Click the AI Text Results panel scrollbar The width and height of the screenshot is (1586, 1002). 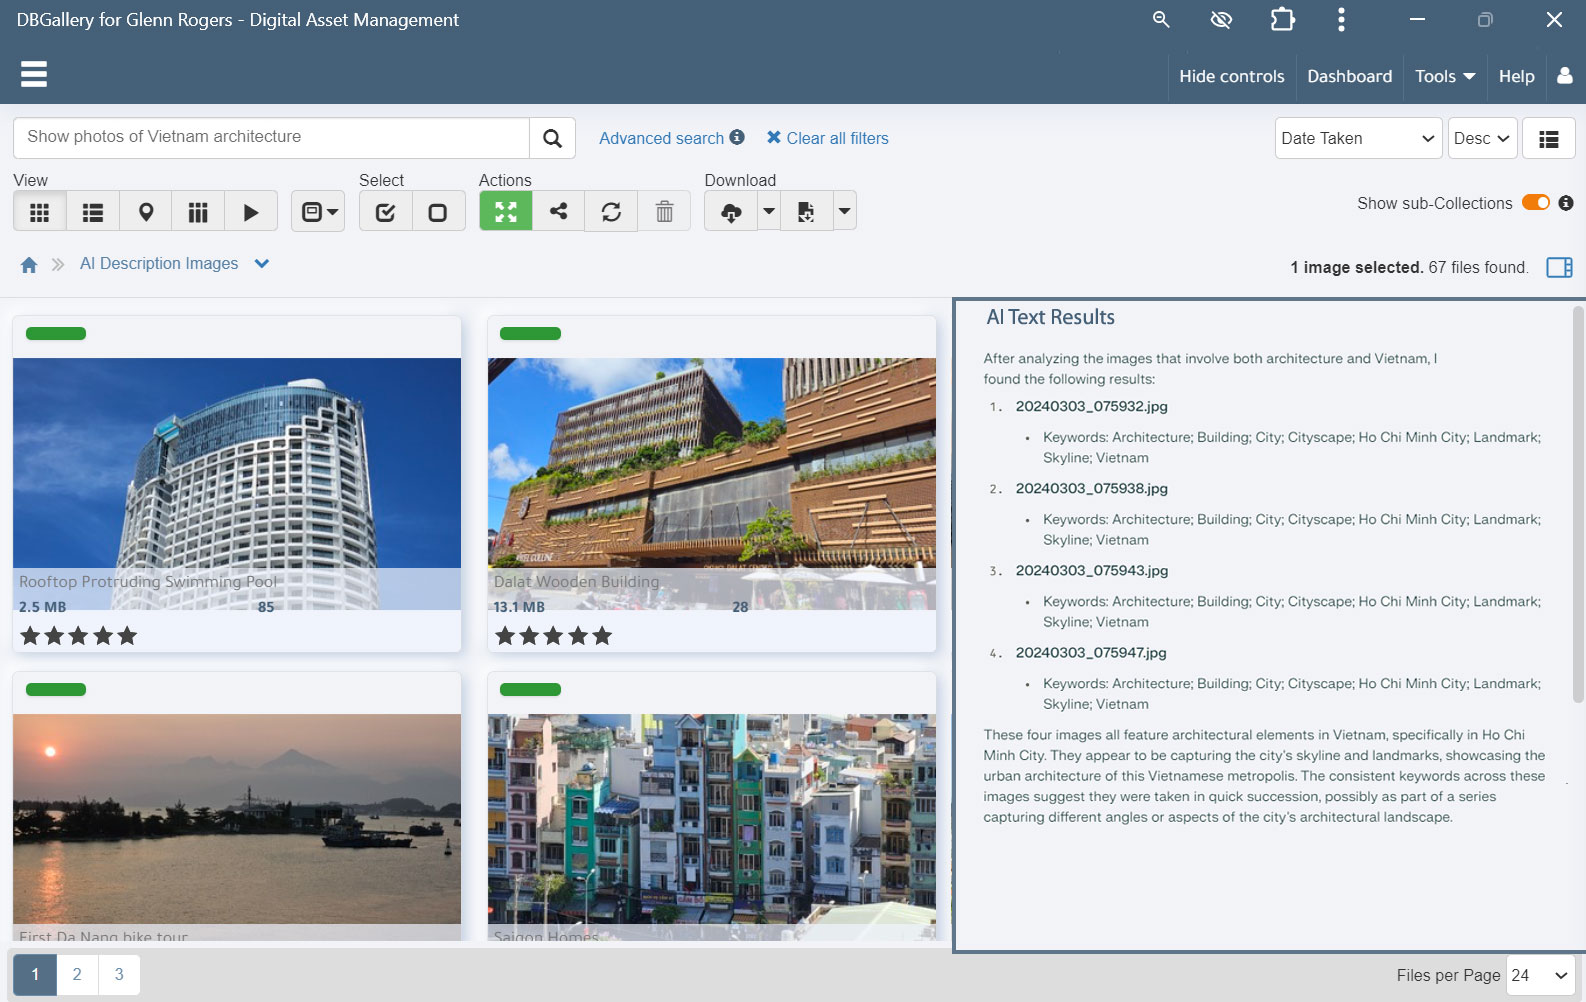pyautogui.click(x=1578, y=504)
